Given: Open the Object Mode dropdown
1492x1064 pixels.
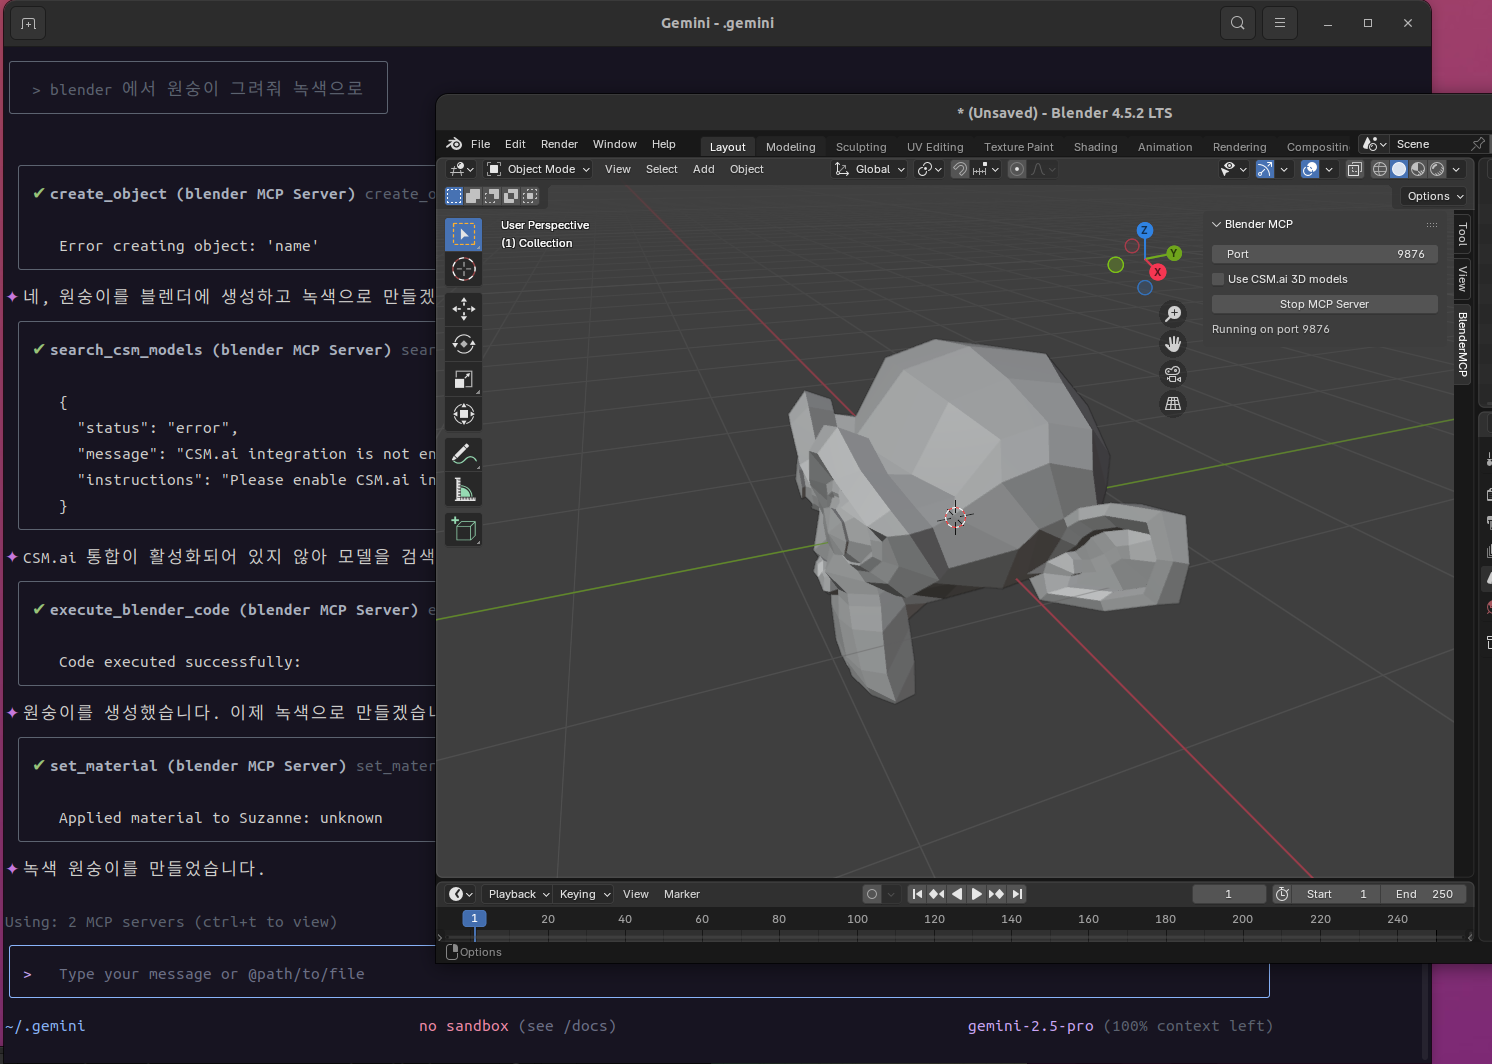Looking at the screenshot, I should 538,169.
